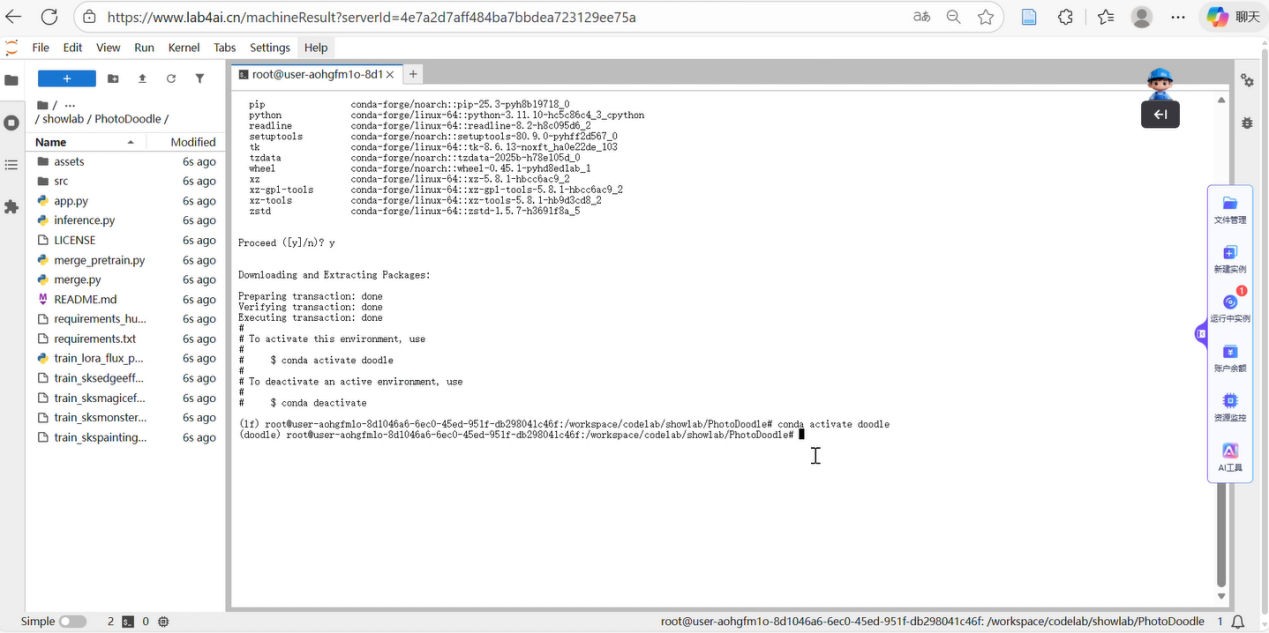Viewport: 1269px width, 633px height.
Task: Toggle the file filter funnel icon
Action: (200, 79)
